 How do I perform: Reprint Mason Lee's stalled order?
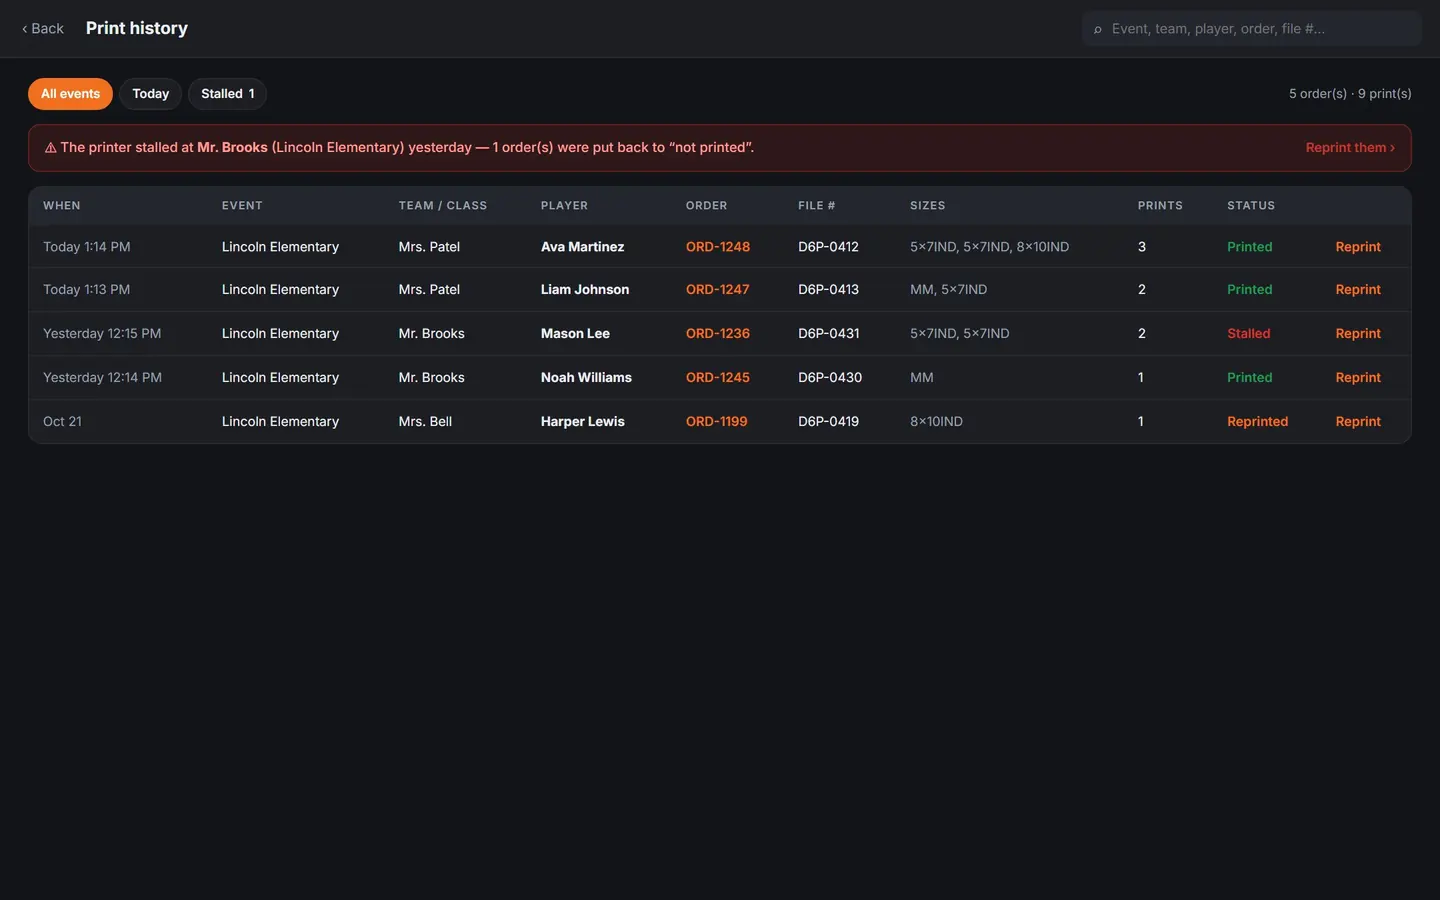(x=1358, y=334)
